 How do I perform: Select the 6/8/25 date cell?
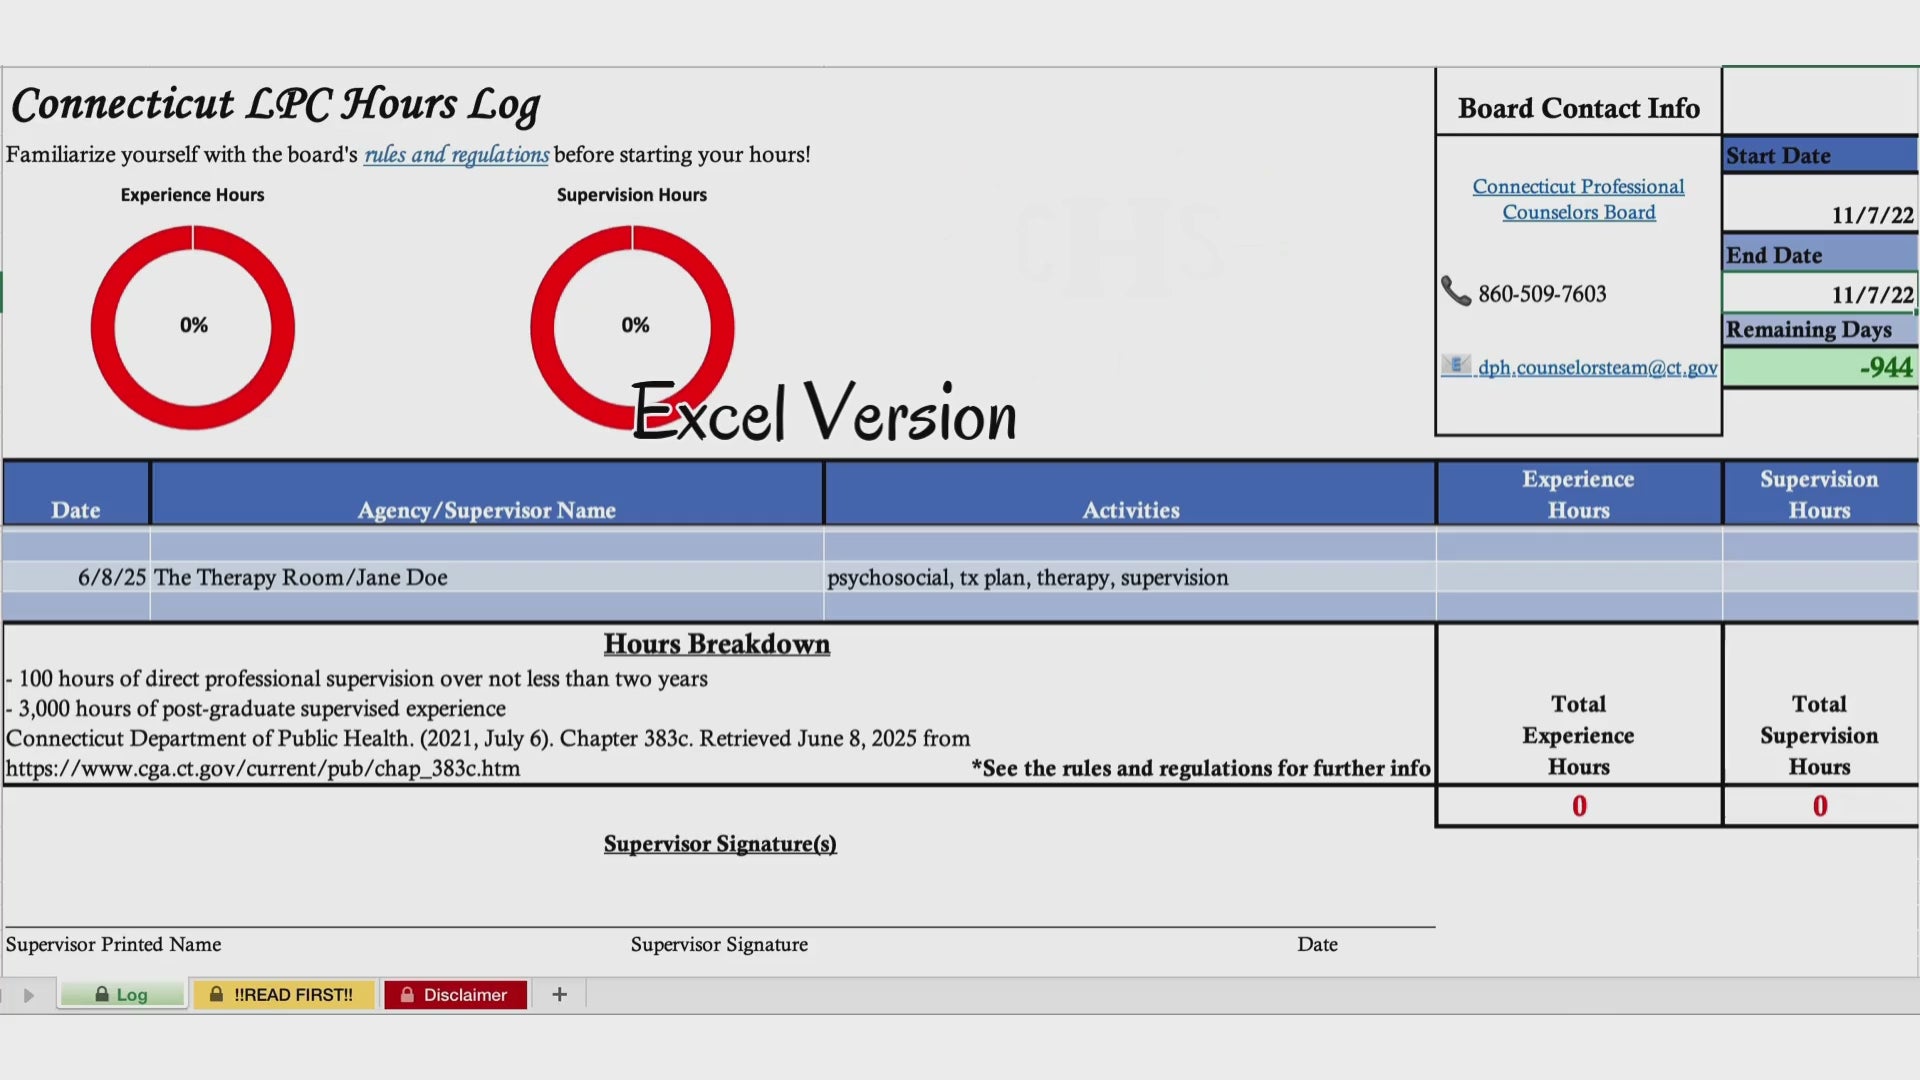[76, 577]
